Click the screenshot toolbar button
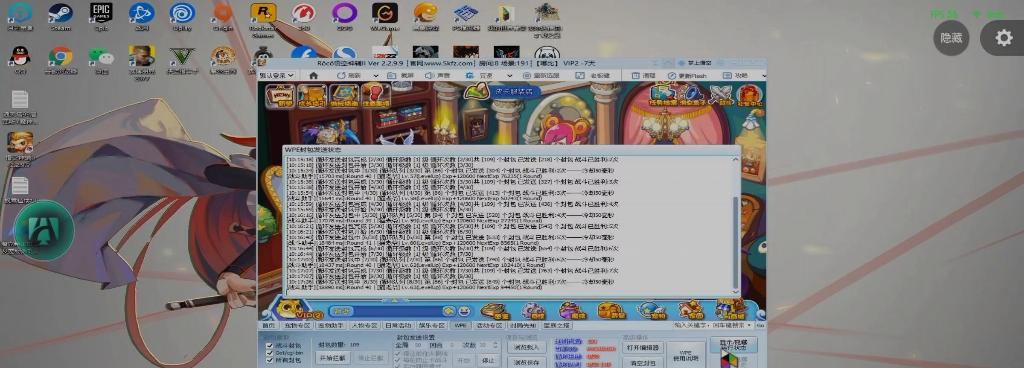The width and height of the screenshot is (1024, 368). tap(401, 76)
